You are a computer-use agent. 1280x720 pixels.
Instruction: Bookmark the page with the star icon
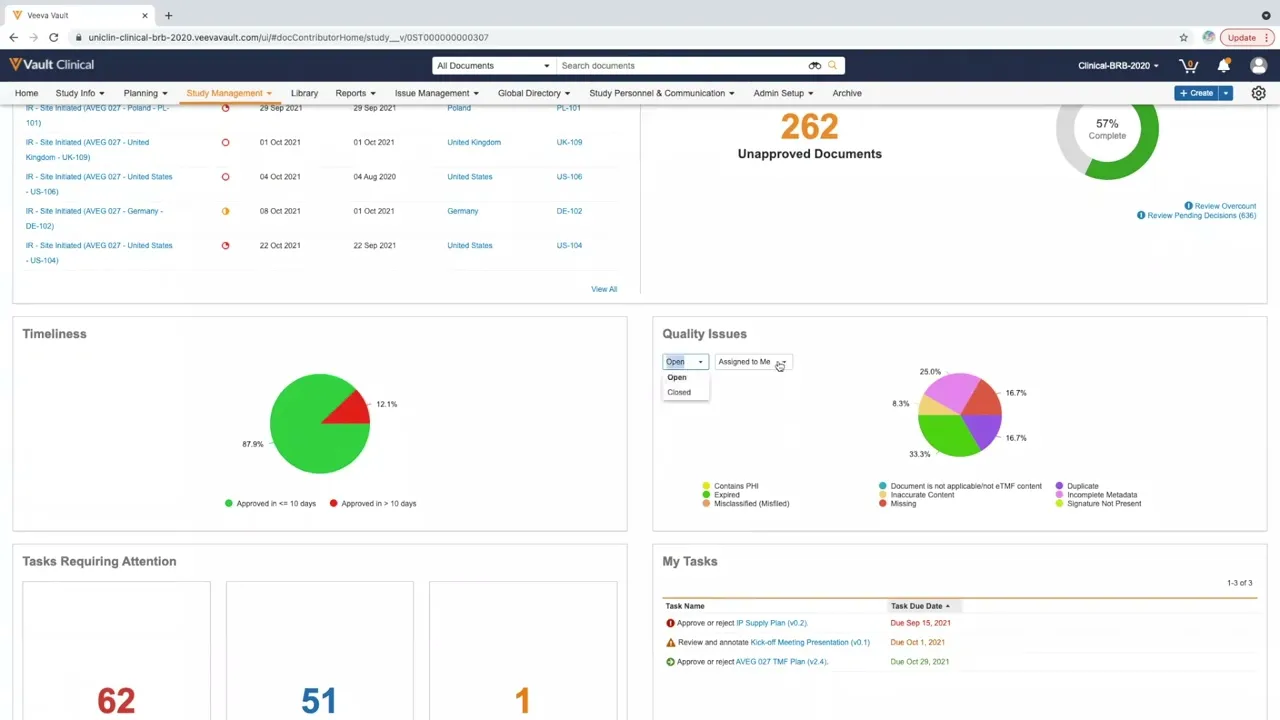click(x=1184, y=37)
